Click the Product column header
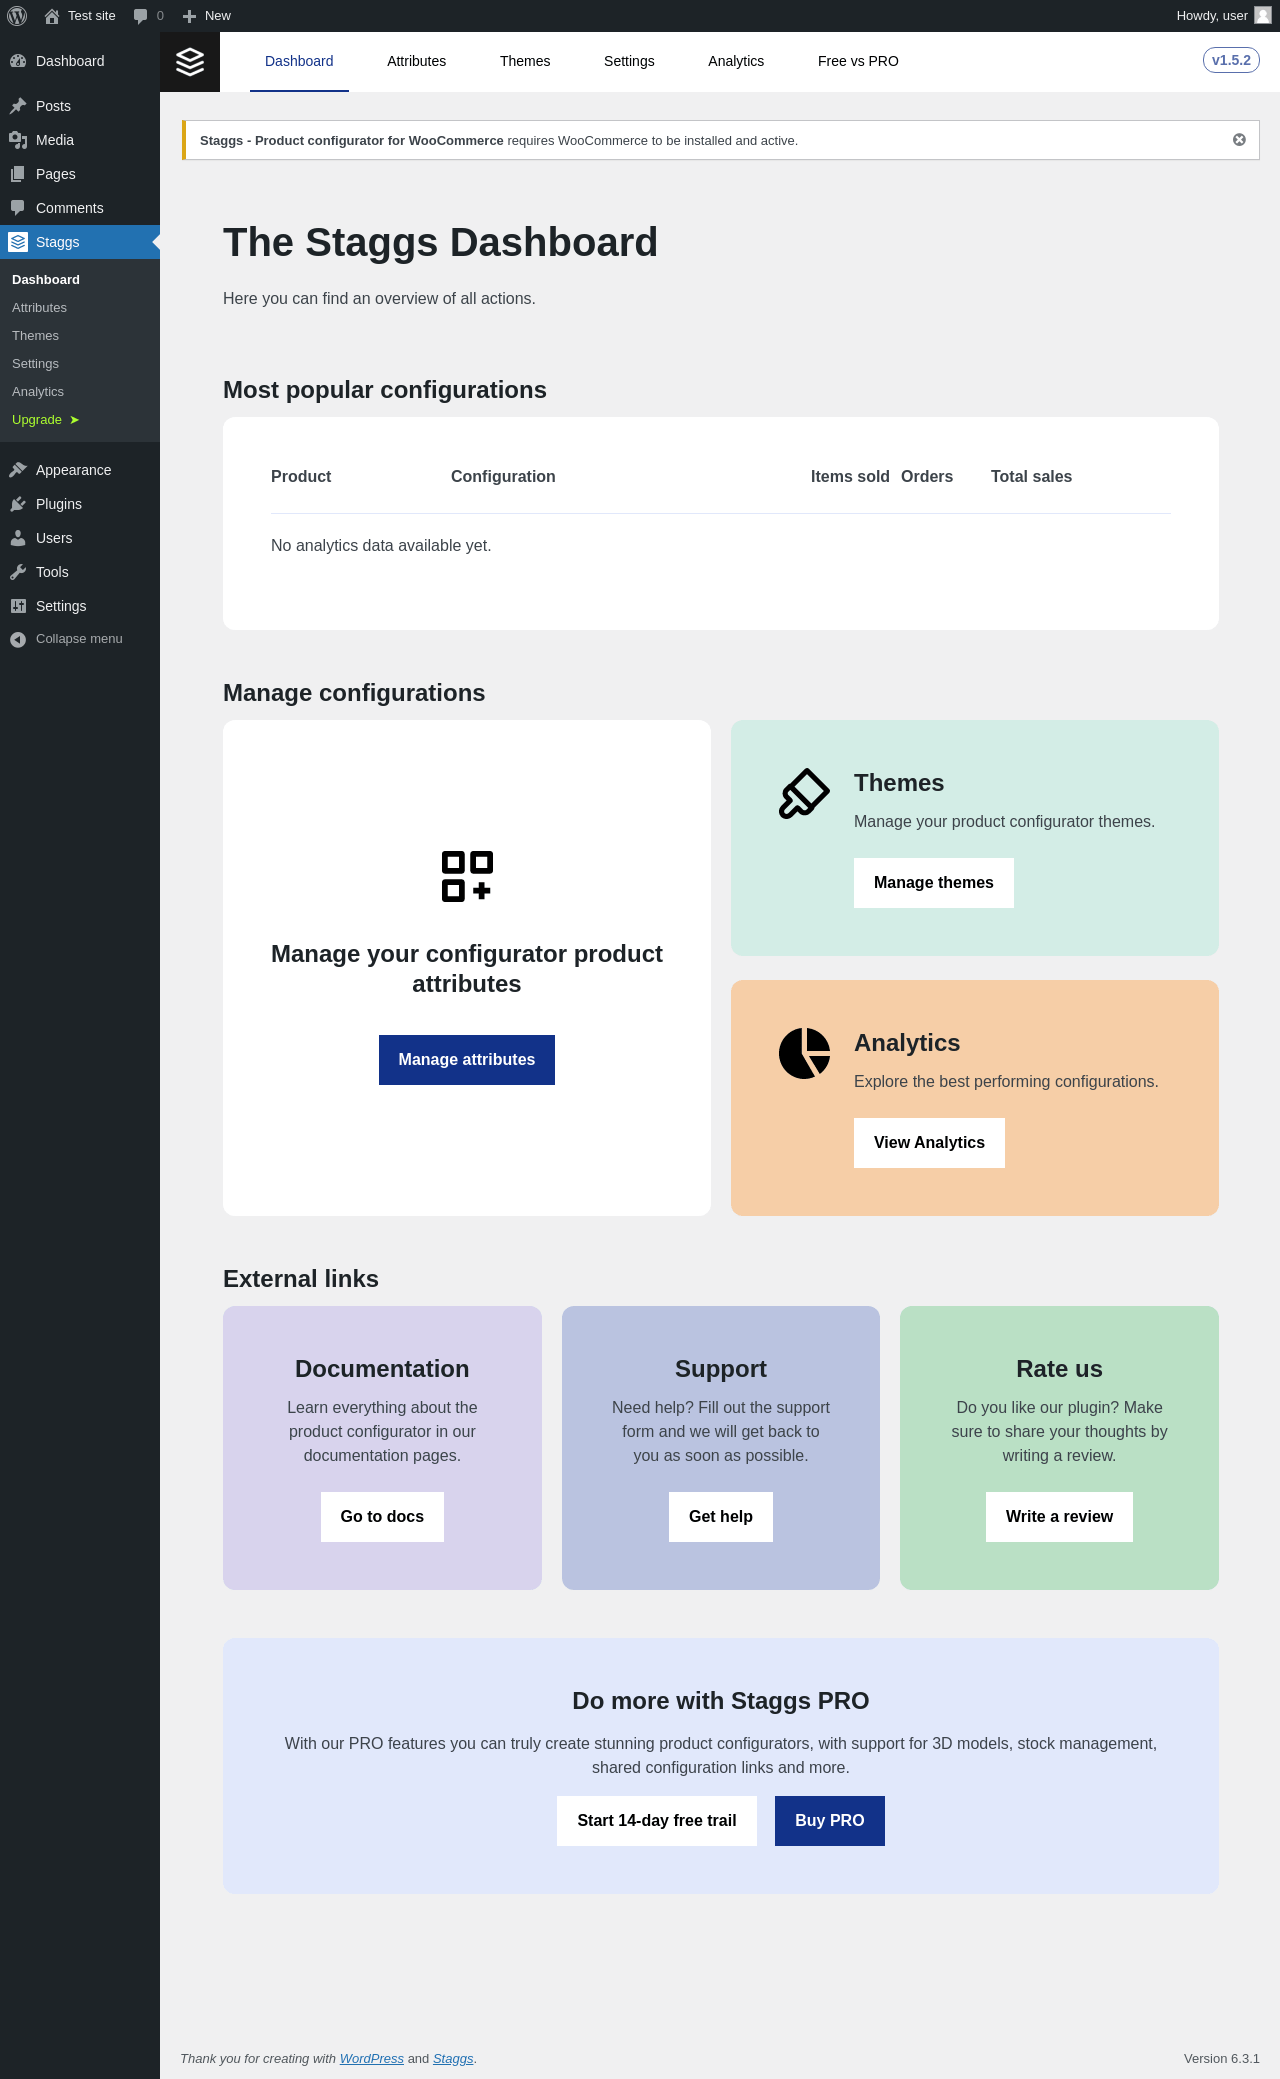The height and width of the screenshot is (2079, 1280). 301,477
